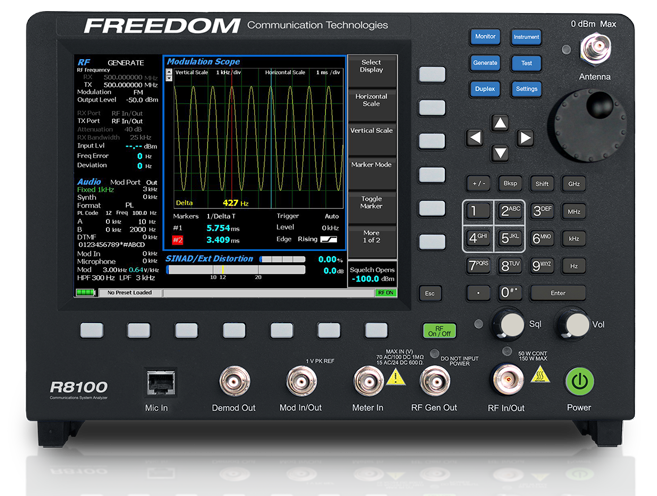Viewport: 657px width, 496px height.
Task: Click the large rotary tuning knob
Action: click(x=590, y=126)
